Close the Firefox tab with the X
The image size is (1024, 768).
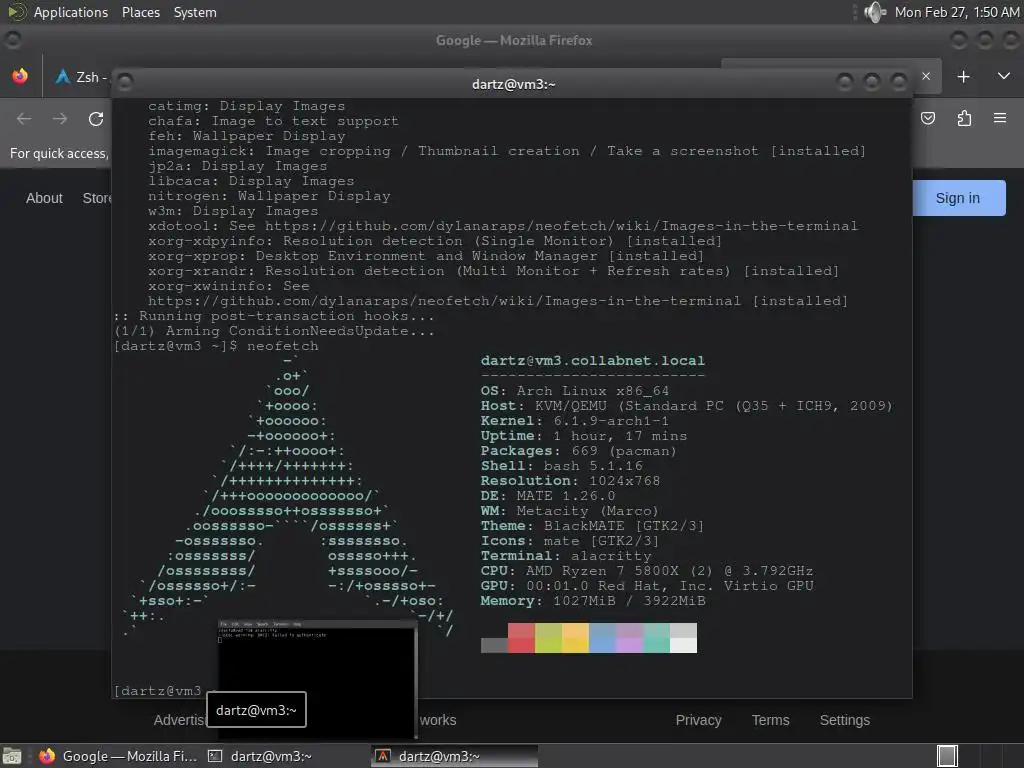click(925, 76)
